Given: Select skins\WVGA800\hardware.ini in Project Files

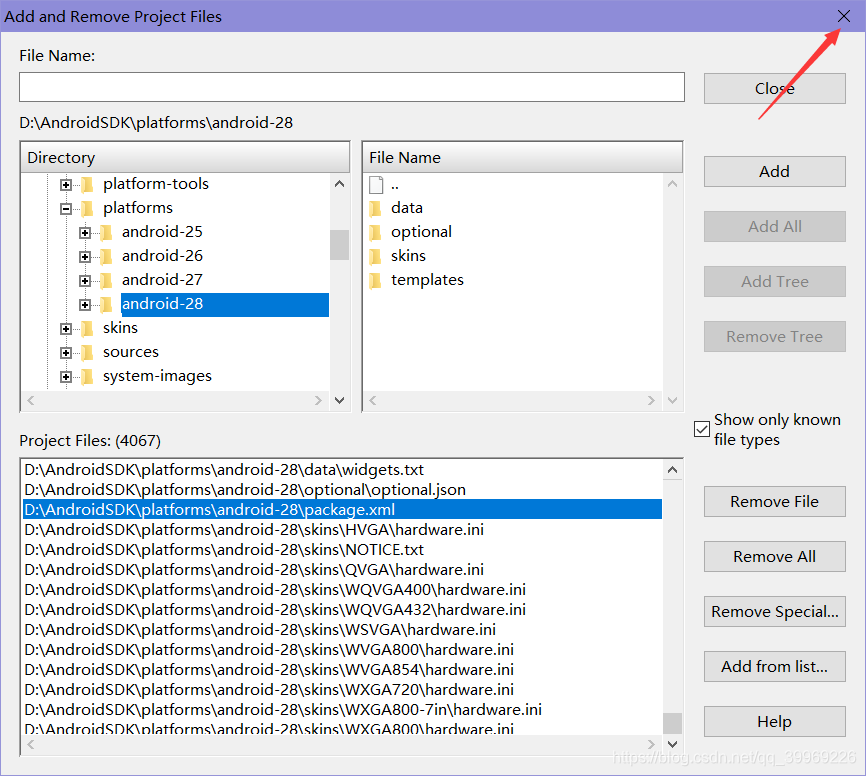Looking at the screenshot, I should (342, 650).
